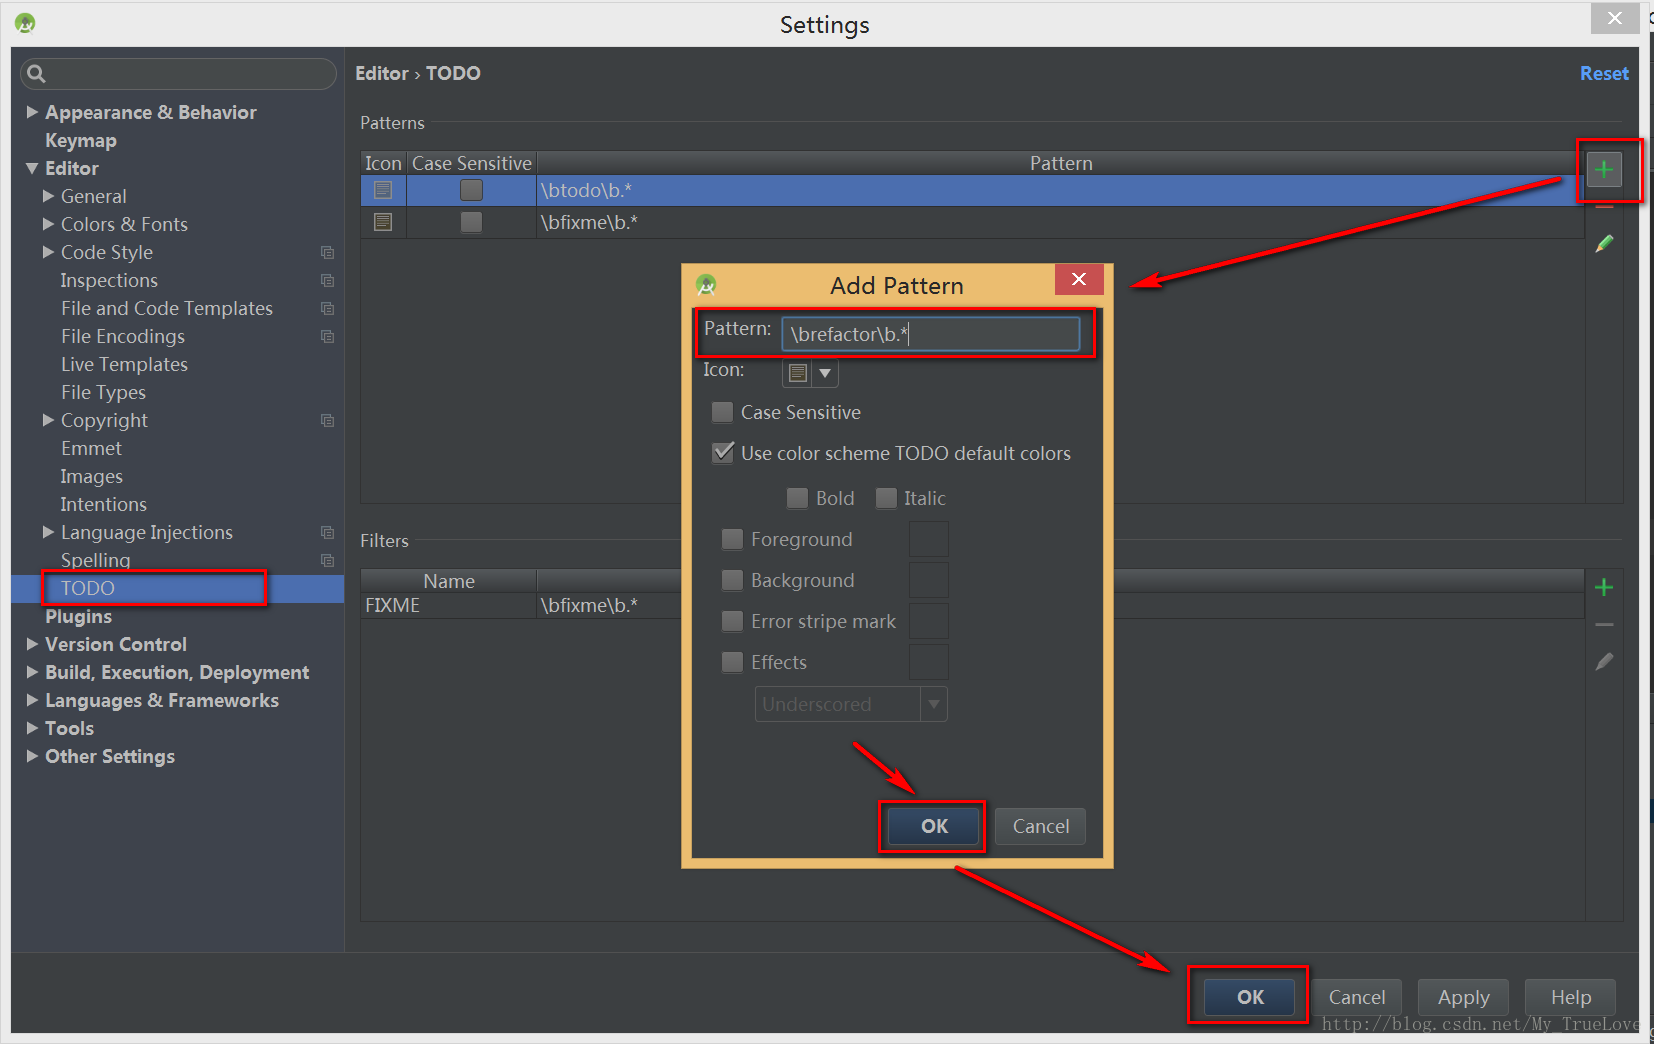Screen dimensions: 1654x1044
Task: Click the project-level icon beside Spelling
Action: click(327, 561)
